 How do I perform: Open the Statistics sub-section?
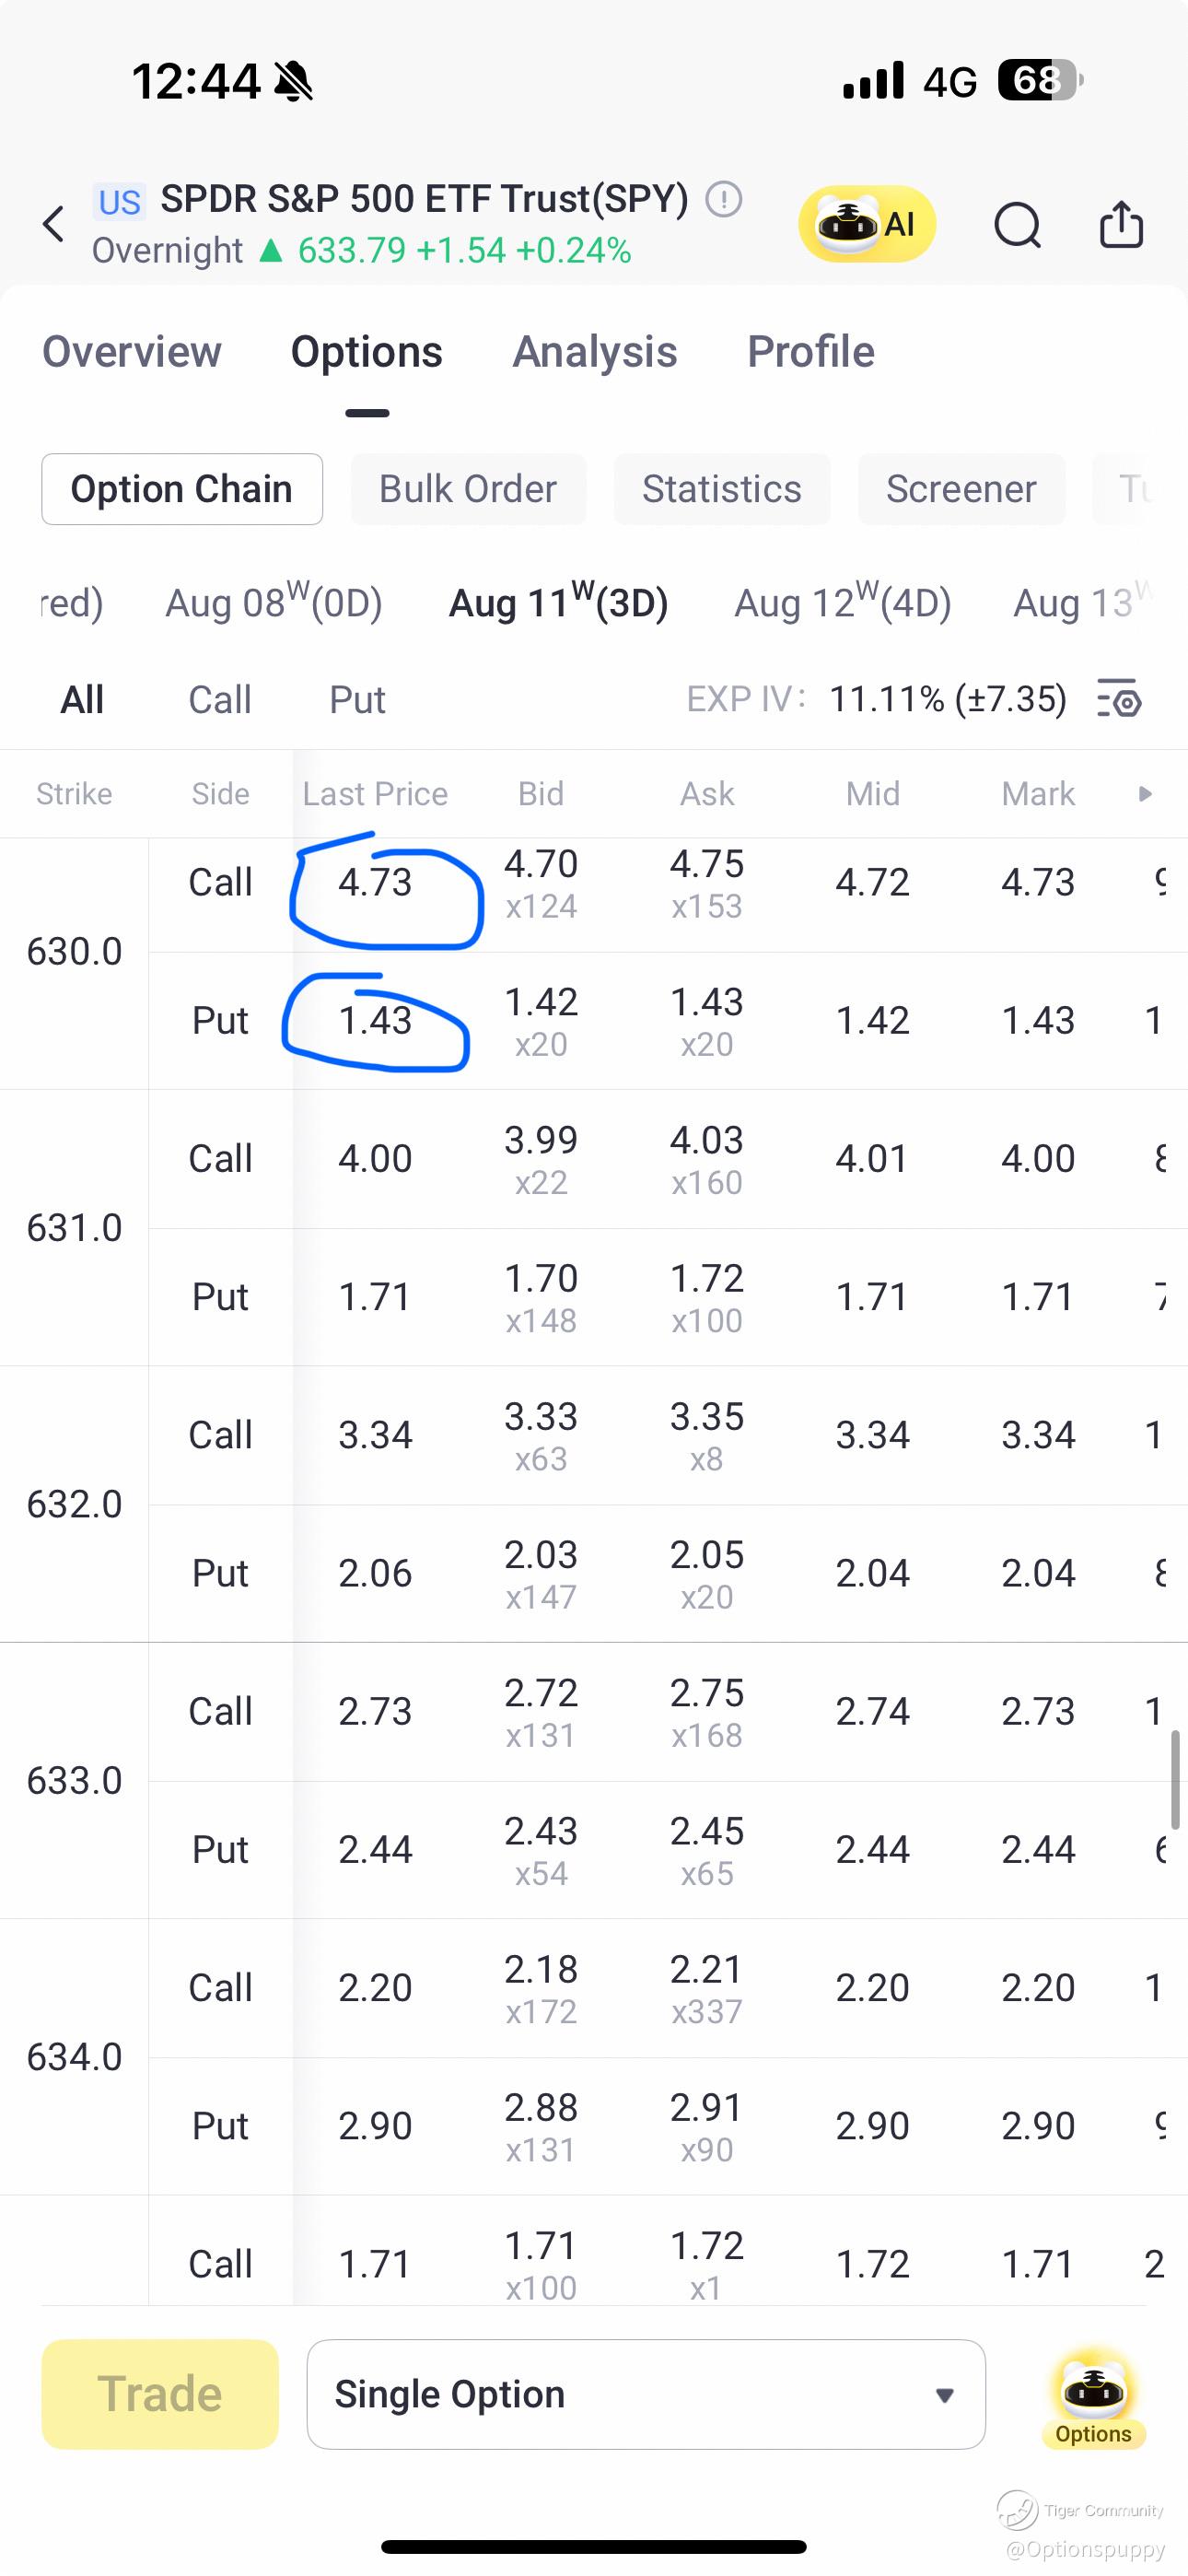coord(722,489)
